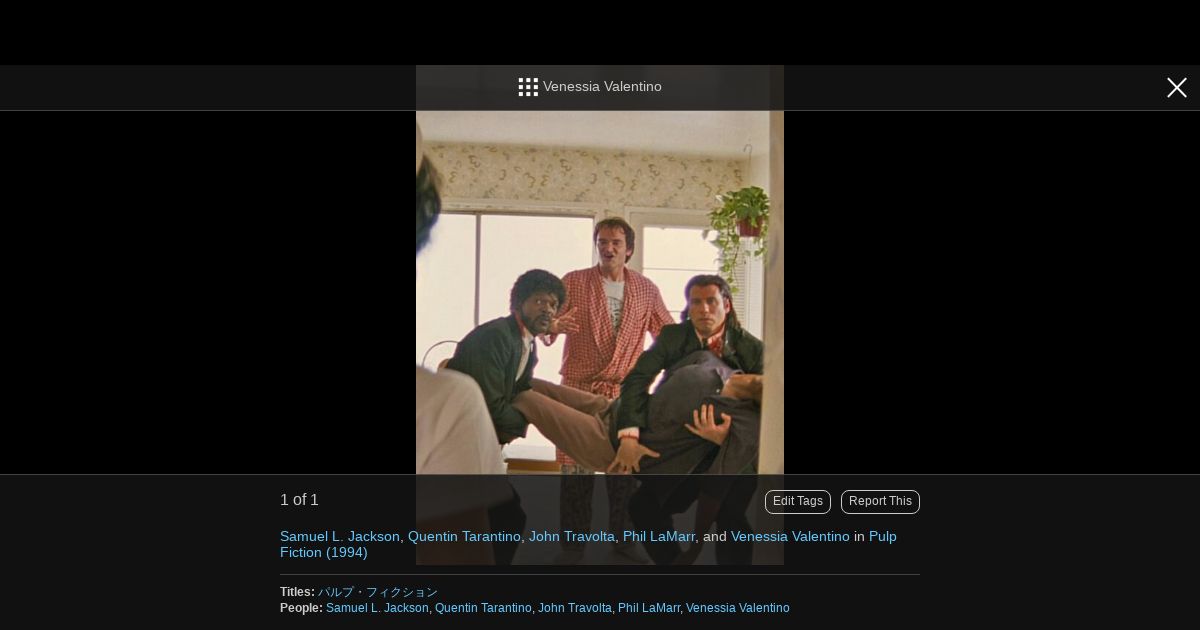Select Quentin Tarantino in the People row
Viewport: 1200px width, 630px height.
point(483,608)
